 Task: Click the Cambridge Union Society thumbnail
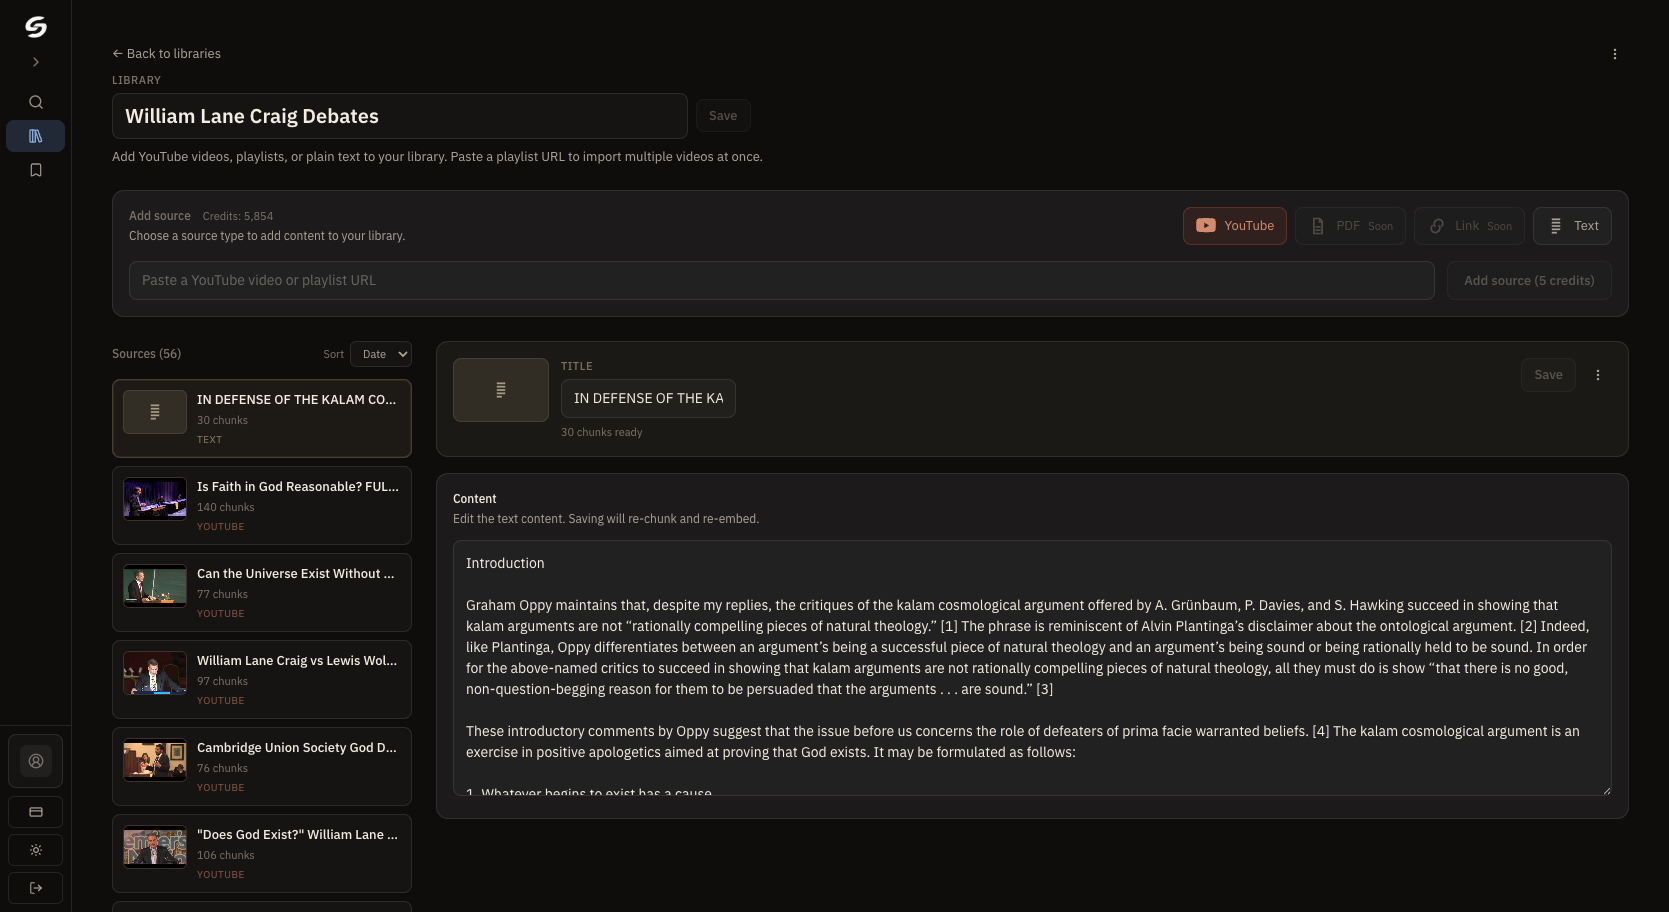coord(155,760)
